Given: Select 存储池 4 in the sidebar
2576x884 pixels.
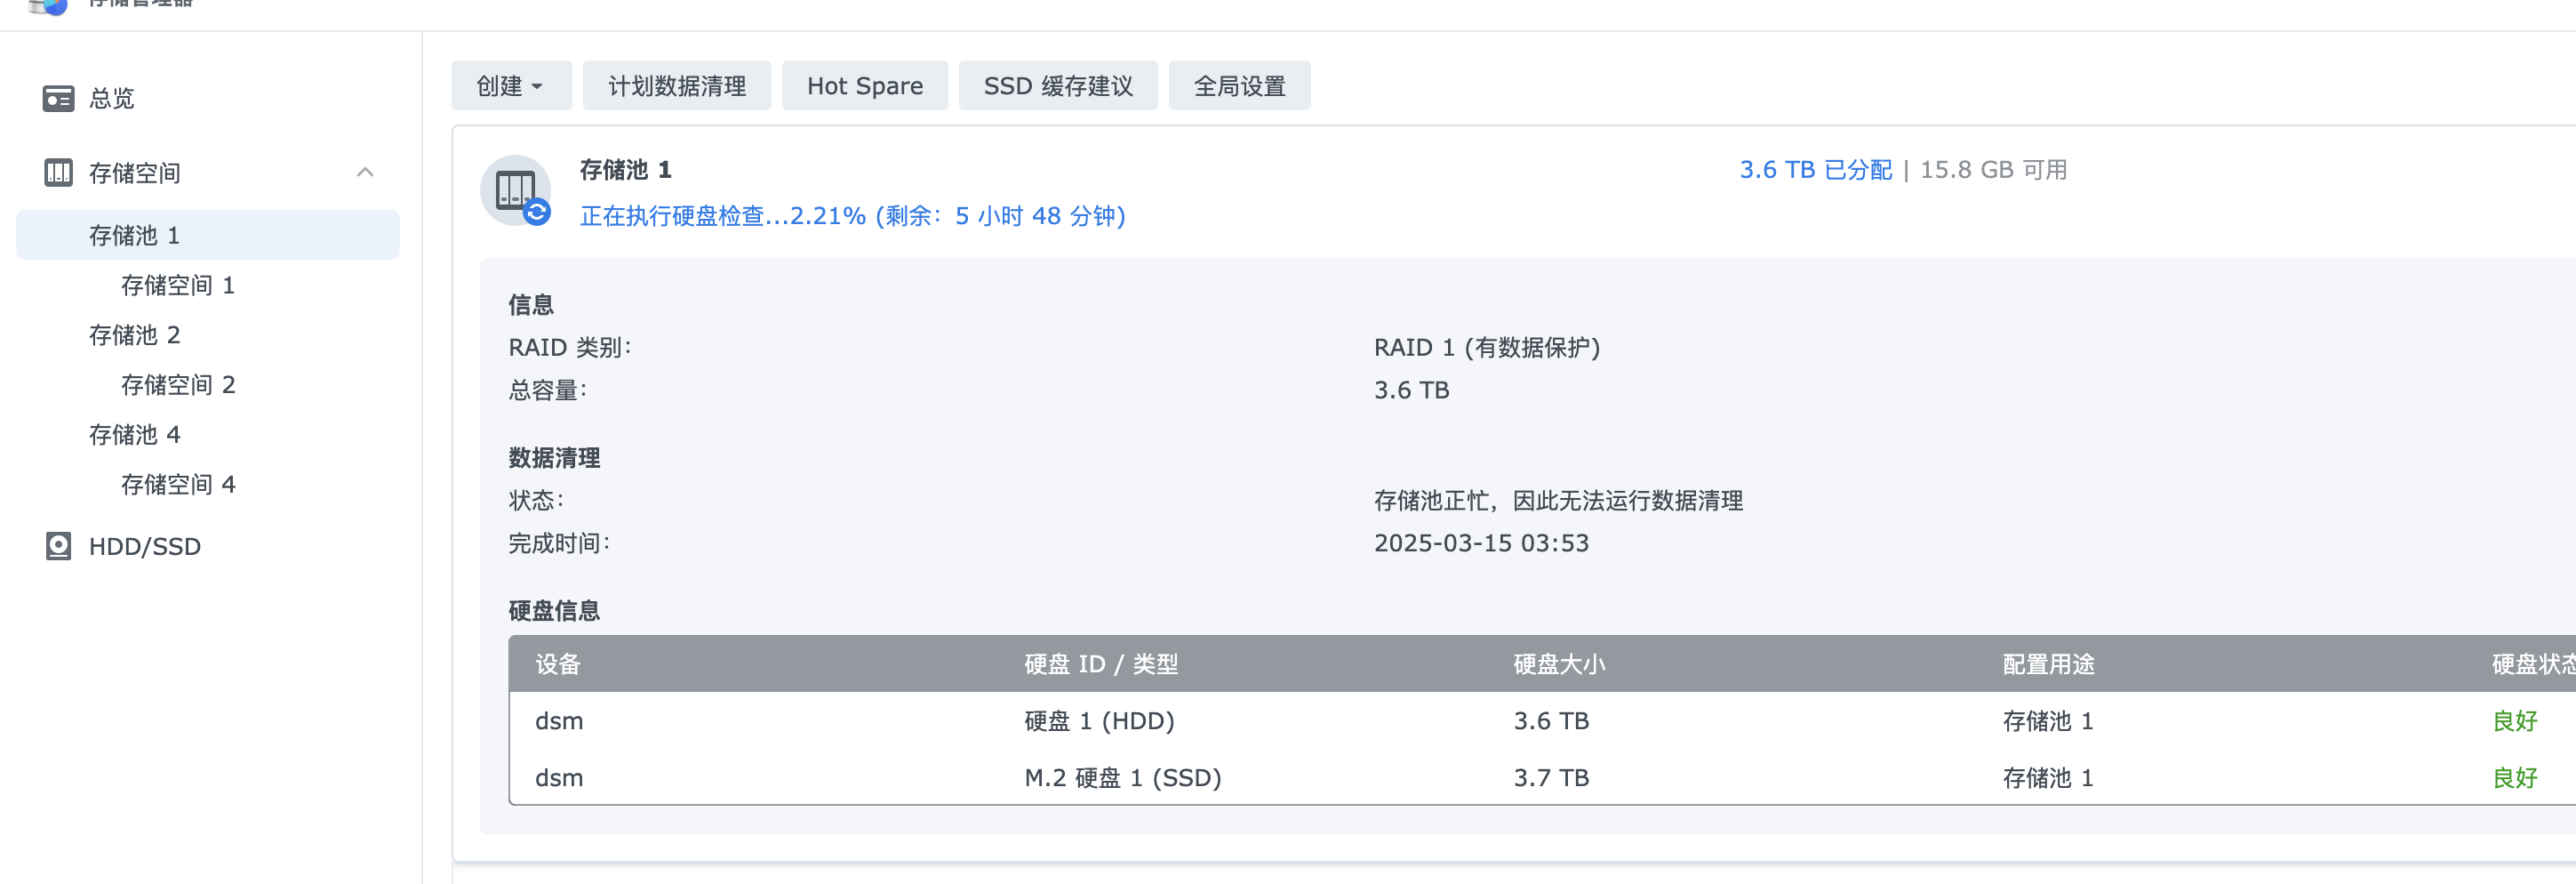Looking at the screenshot, I should [x=134, y=434].
